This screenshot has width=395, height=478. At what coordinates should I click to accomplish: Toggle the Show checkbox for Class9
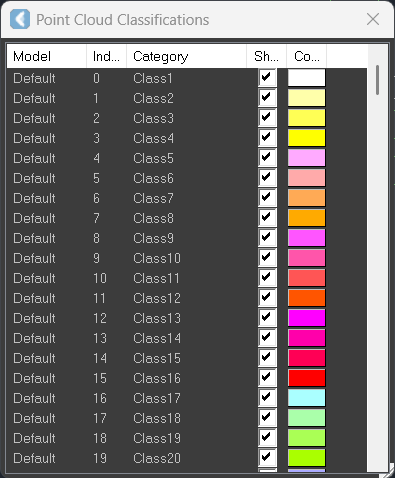[267, 238]
